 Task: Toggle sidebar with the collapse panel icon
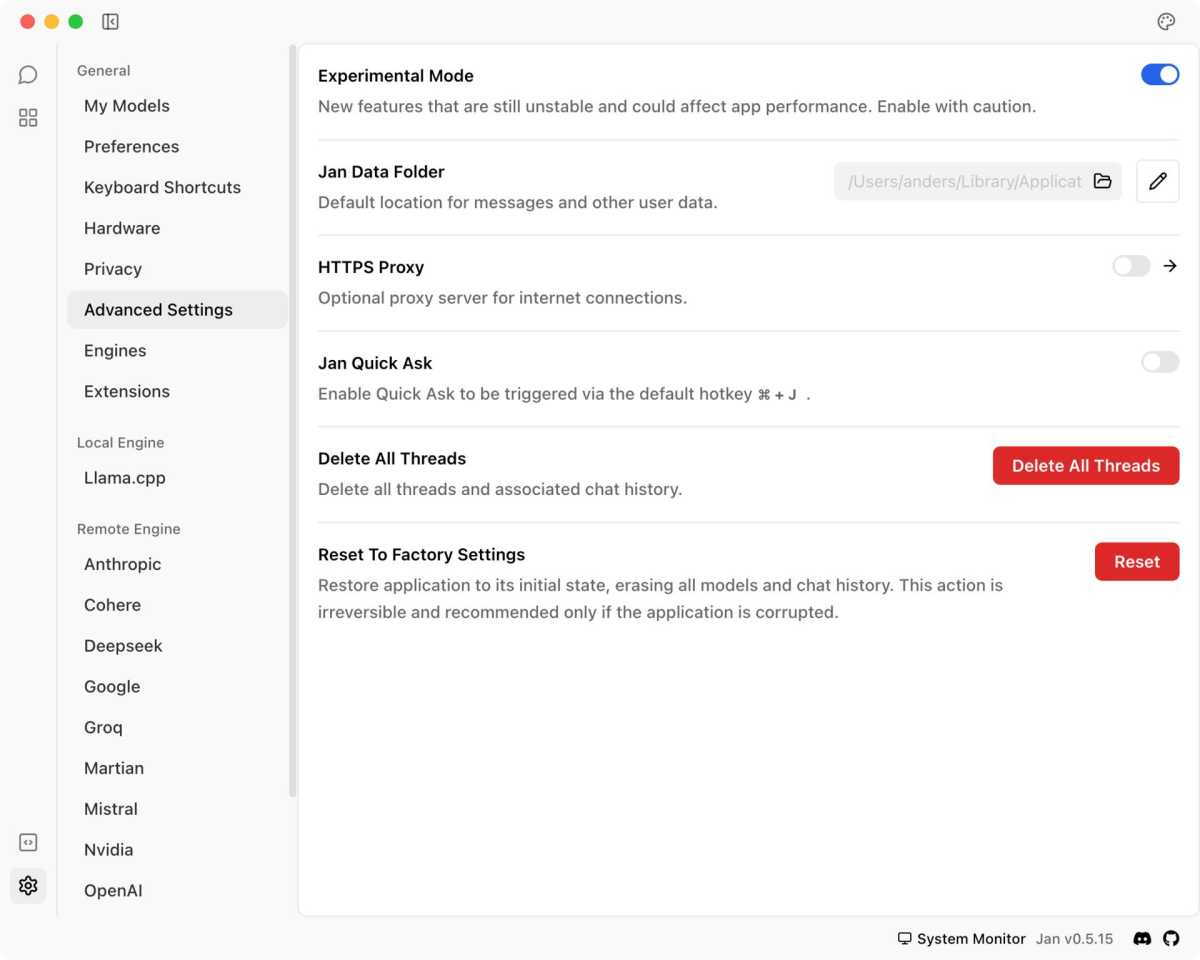(111, 22)
